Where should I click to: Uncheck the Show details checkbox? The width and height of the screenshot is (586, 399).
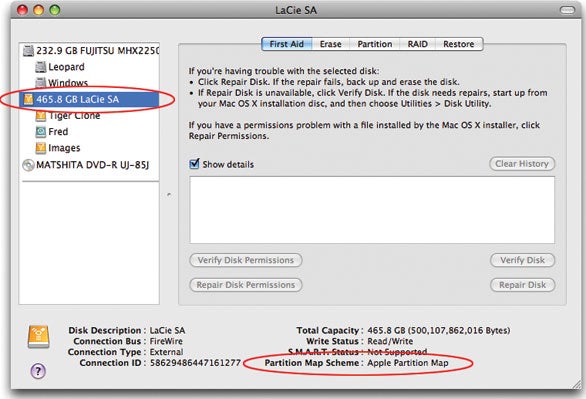(x=194, y=164)
